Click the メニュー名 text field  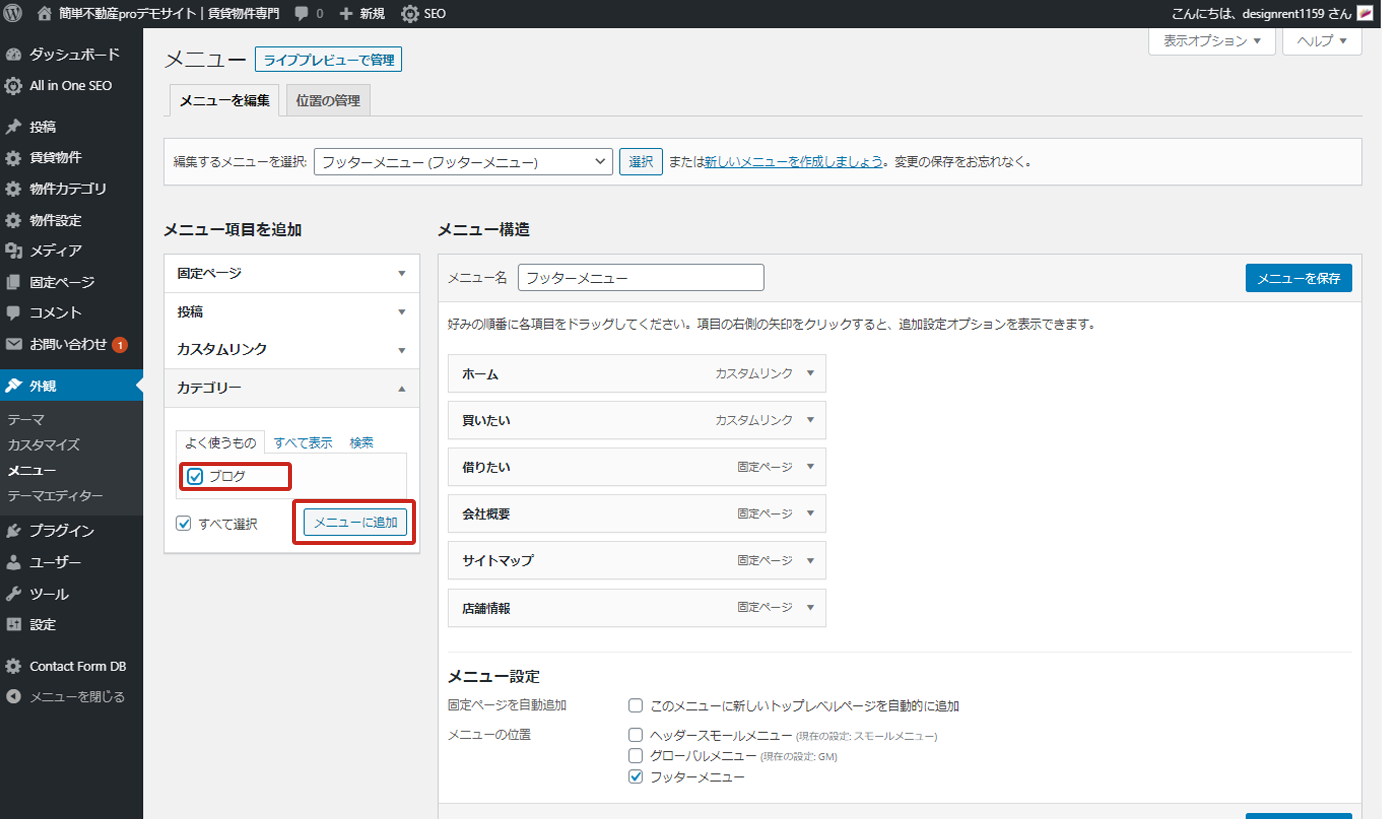tap(640, 278)
